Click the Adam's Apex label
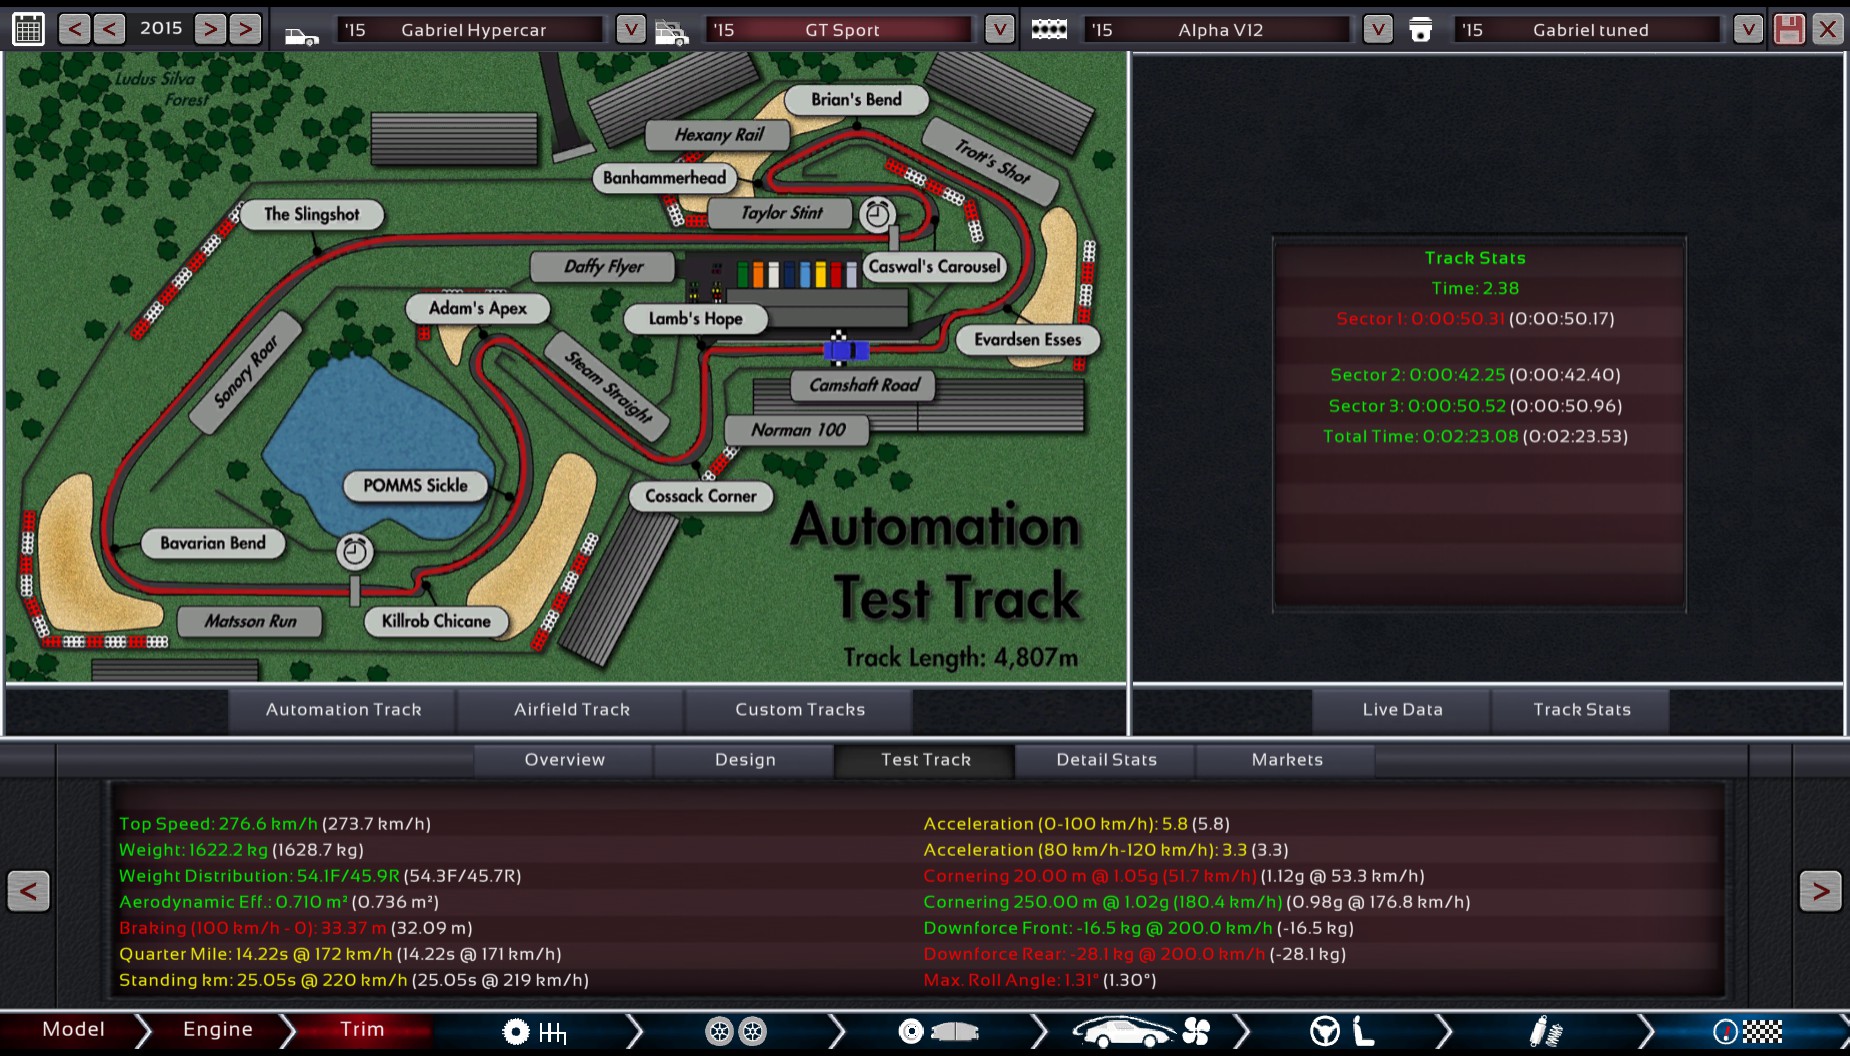The height and width of the screenshot is (1056, 1850). coord(477,308)
